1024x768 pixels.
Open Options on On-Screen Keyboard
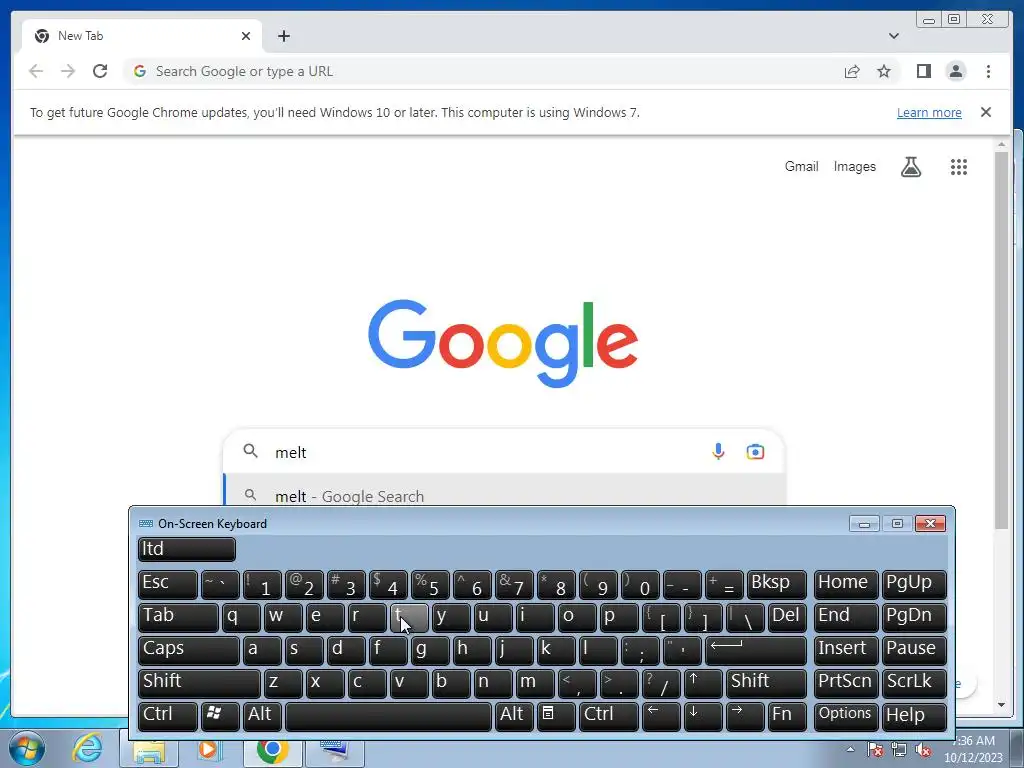tap(845, 716)
